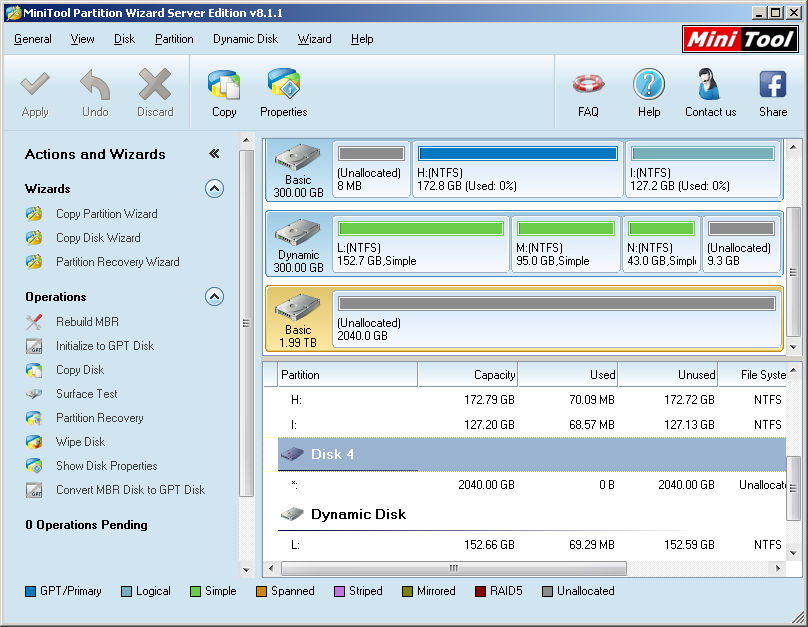Viewport: 808px width, 627px height.
Task: Select the 9.3 GB unallocated block
Action: tap(741, 244)
